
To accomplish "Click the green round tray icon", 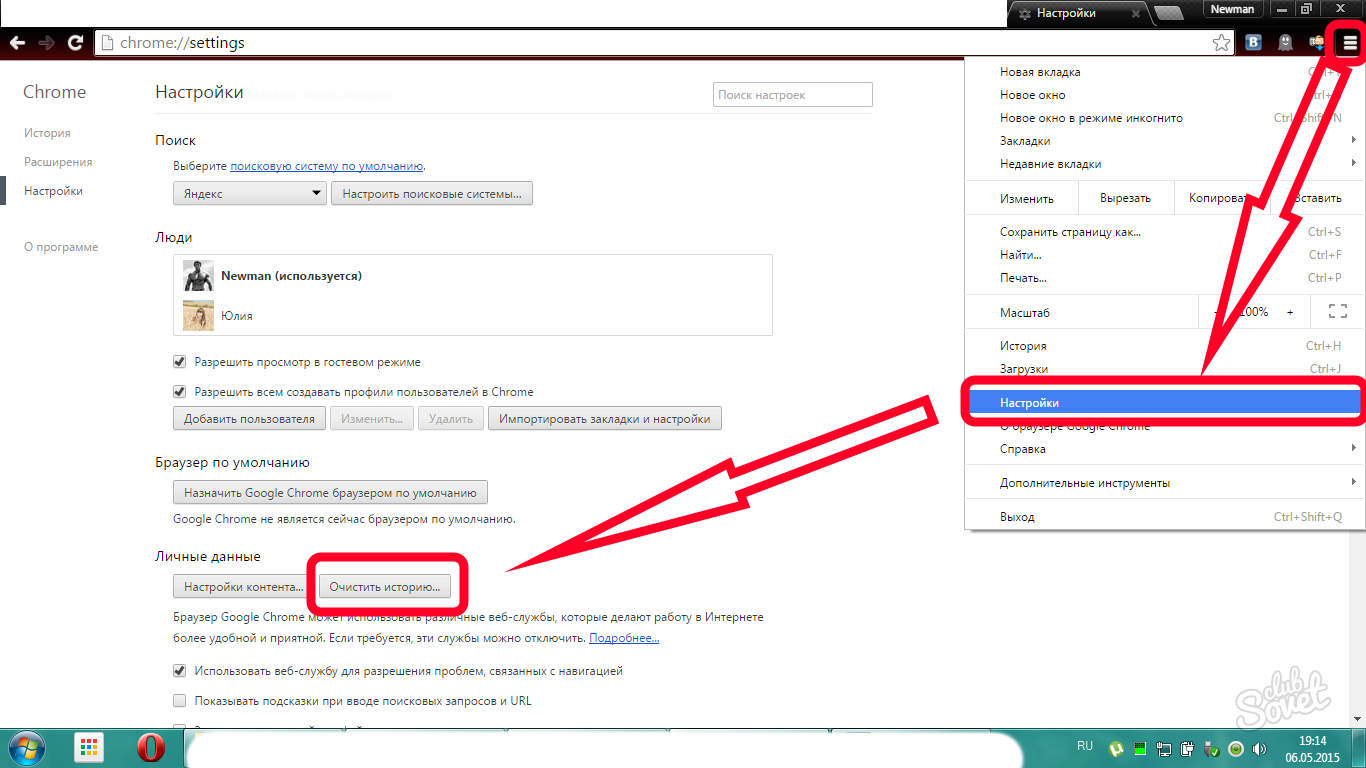I will pos(1236,748).
